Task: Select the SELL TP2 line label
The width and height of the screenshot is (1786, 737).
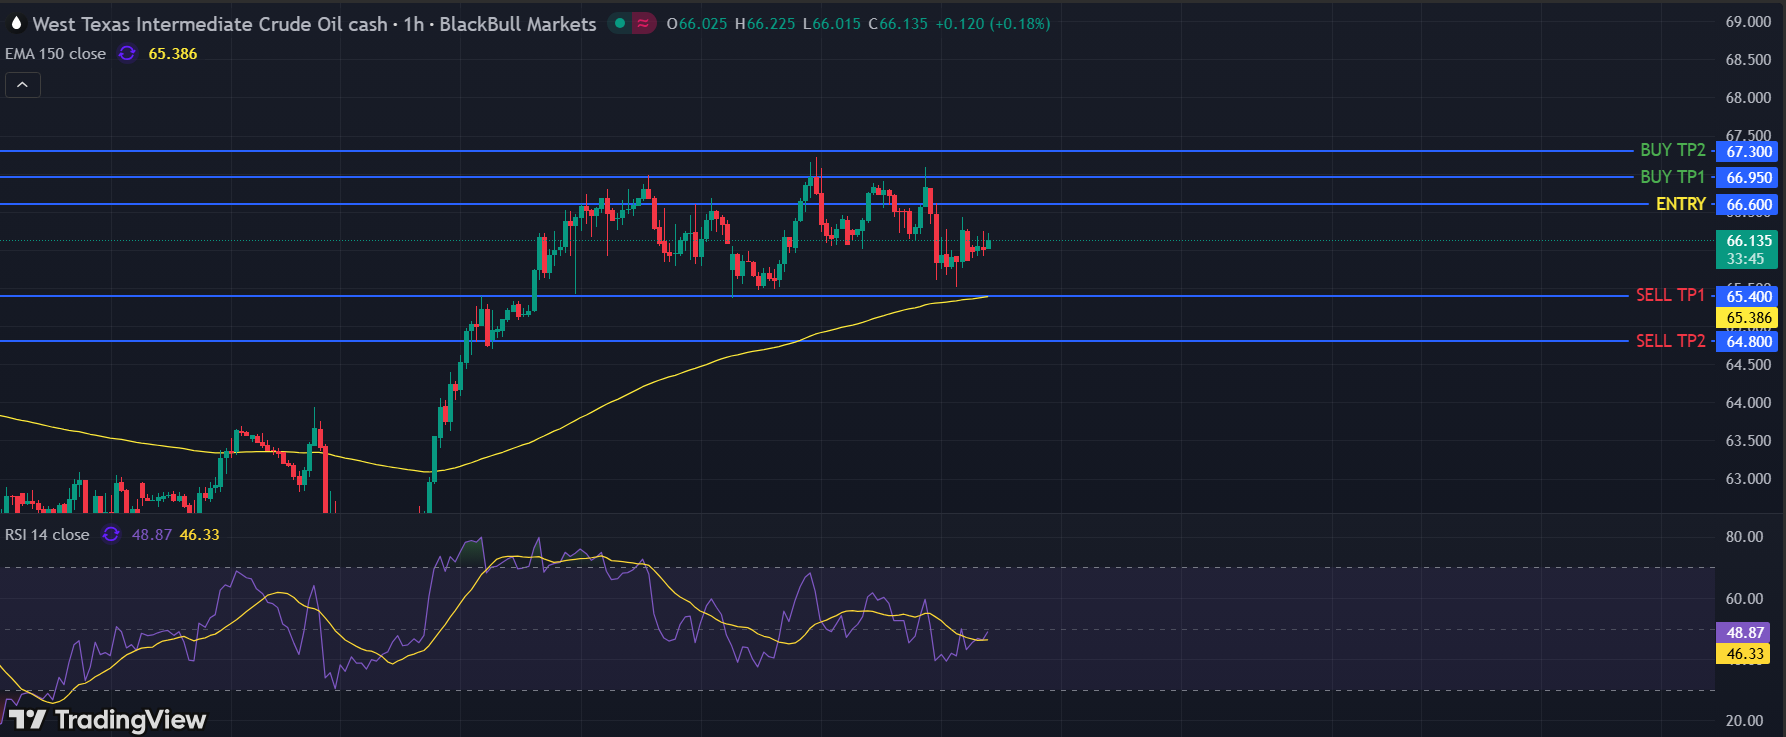Action: point(1670,341)
